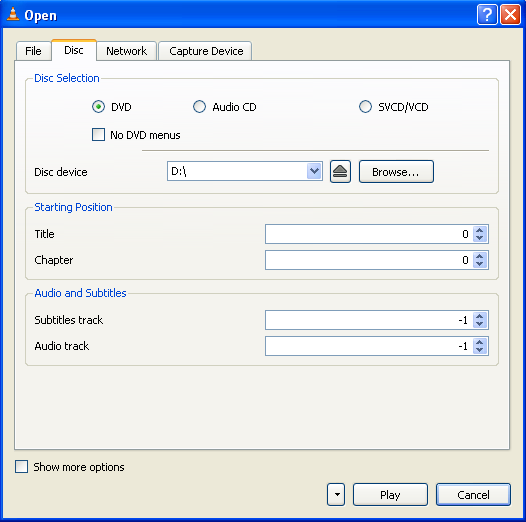This screenshot has height=522, width=526.
Task: Click the Browse... button
Action: 396,172
